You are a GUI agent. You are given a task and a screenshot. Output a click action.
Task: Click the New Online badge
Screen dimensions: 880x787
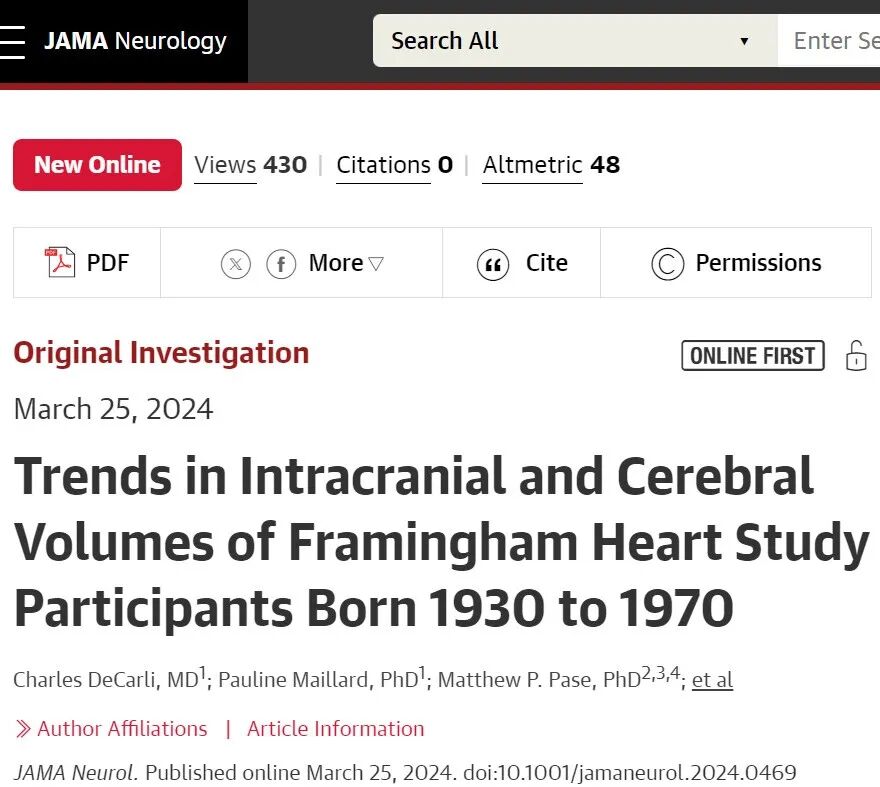click(x=98, y=164)
